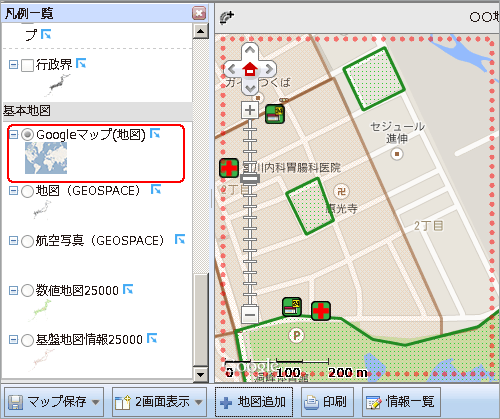Click the 地図（GEOSPACE） outline thumbnail
500x419 pixels.
[42, 210]
